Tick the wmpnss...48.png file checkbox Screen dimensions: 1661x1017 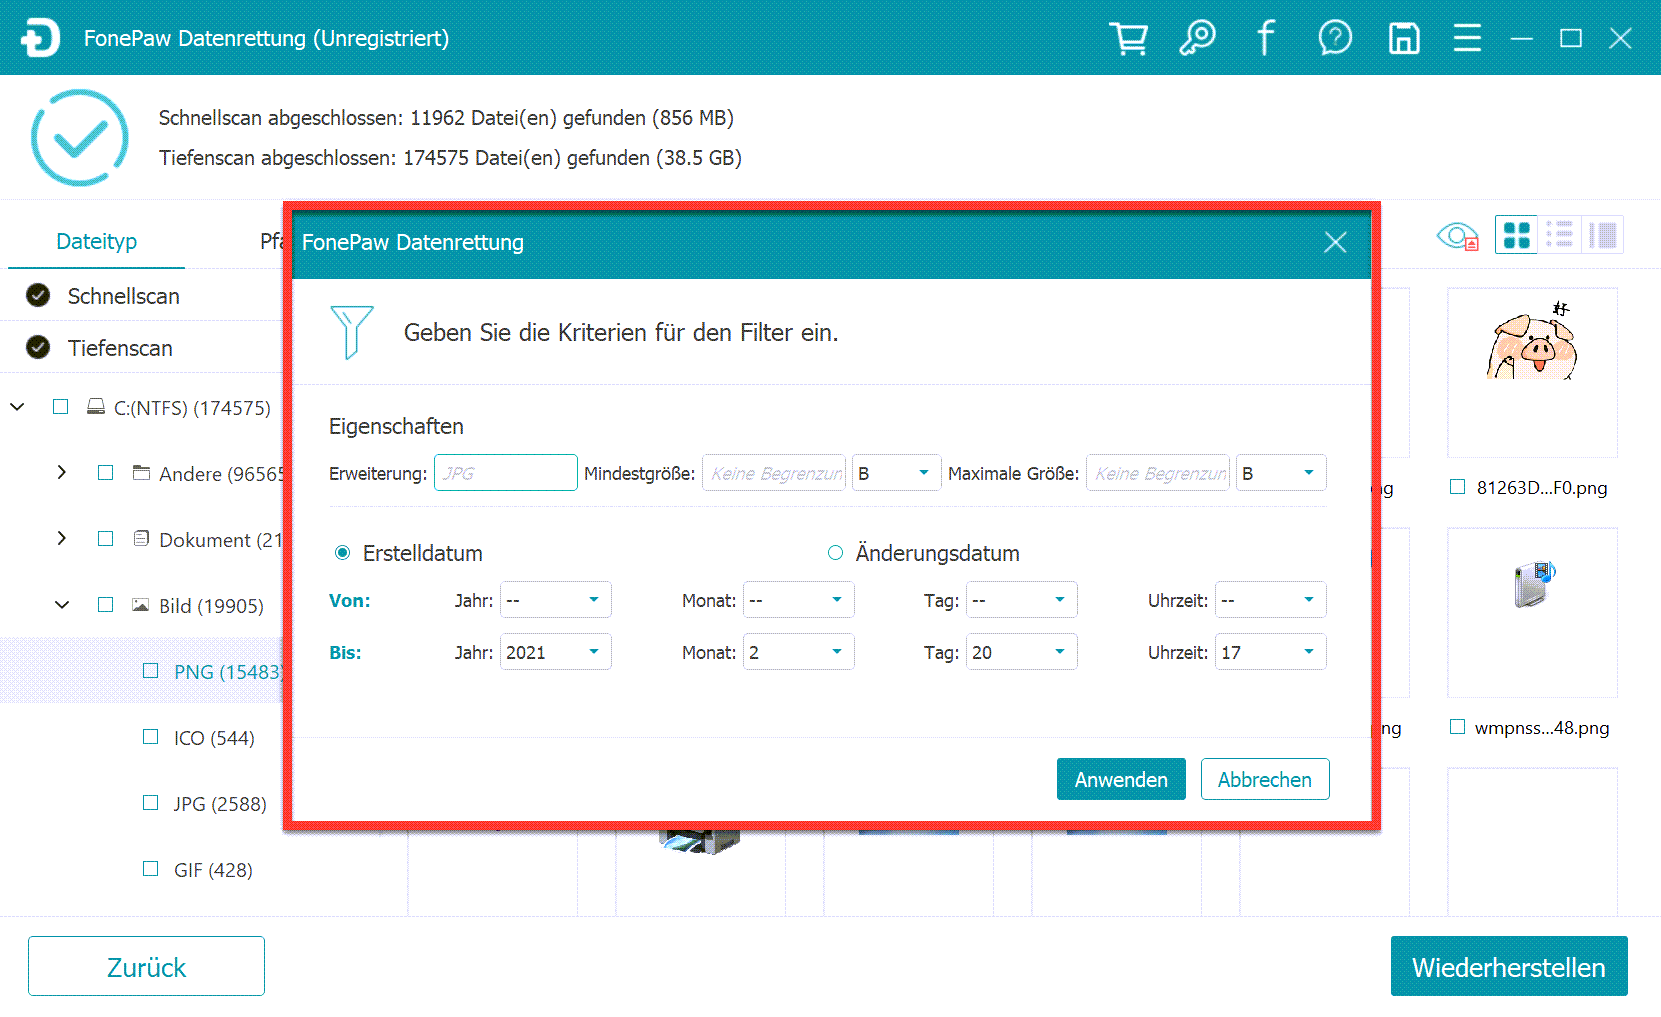click(x=1457, y=727)
